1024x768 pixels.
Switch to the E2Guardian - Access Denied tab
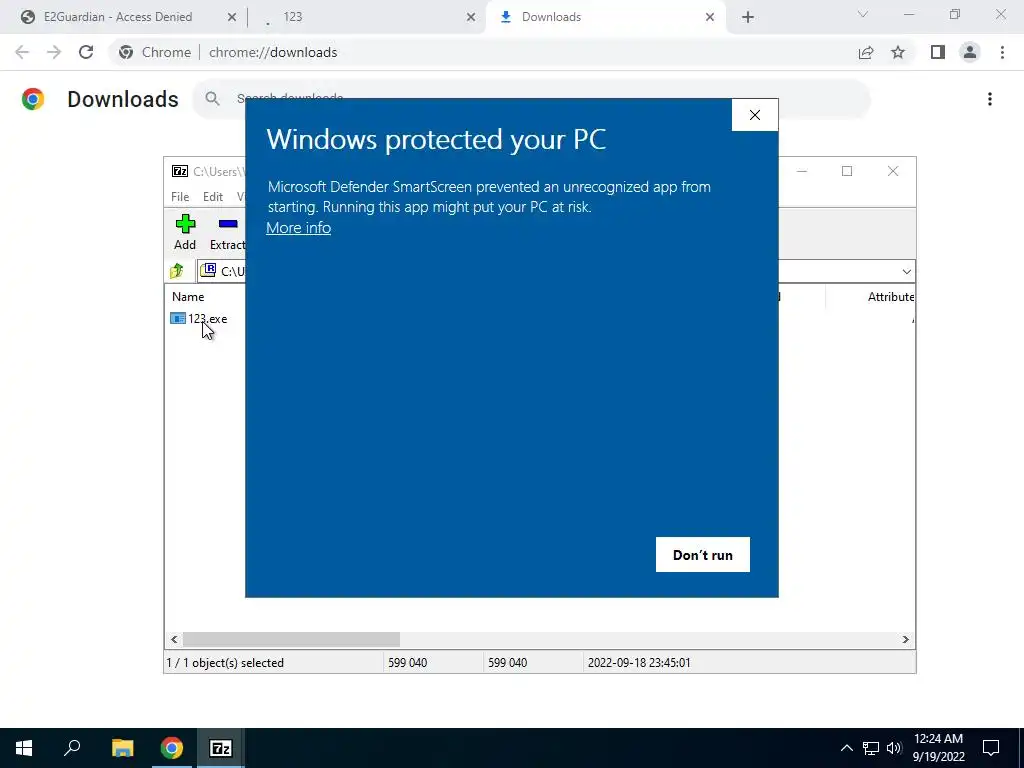pyautogui.click(x=118, y=17)
